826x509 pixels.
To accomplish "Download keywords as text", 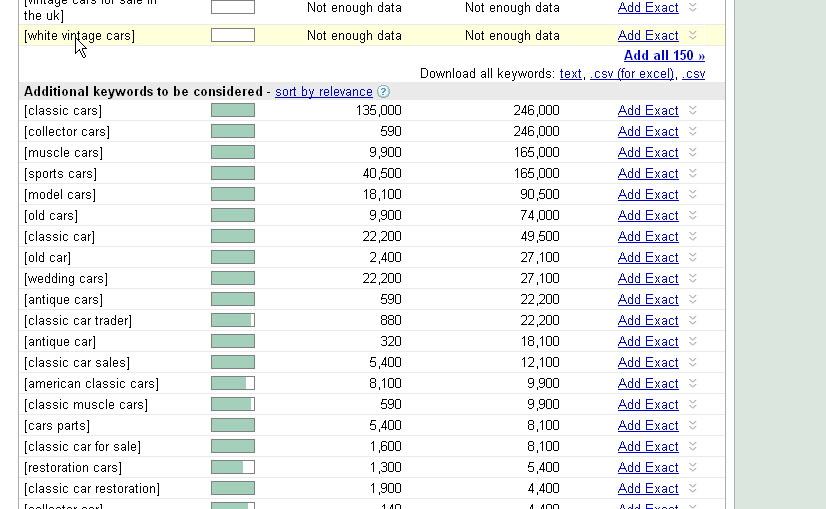I will (570, 73).
